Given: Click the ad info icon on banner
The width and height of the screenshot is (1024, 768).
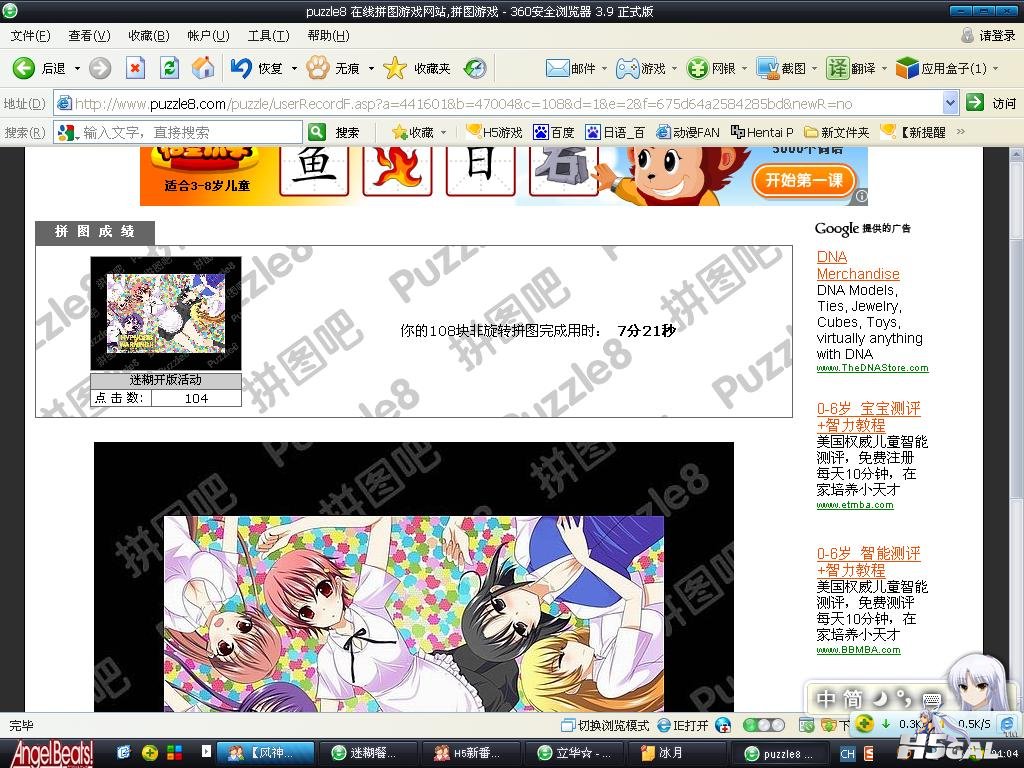Looking at the screenshot, I should (x=861, y=196).
